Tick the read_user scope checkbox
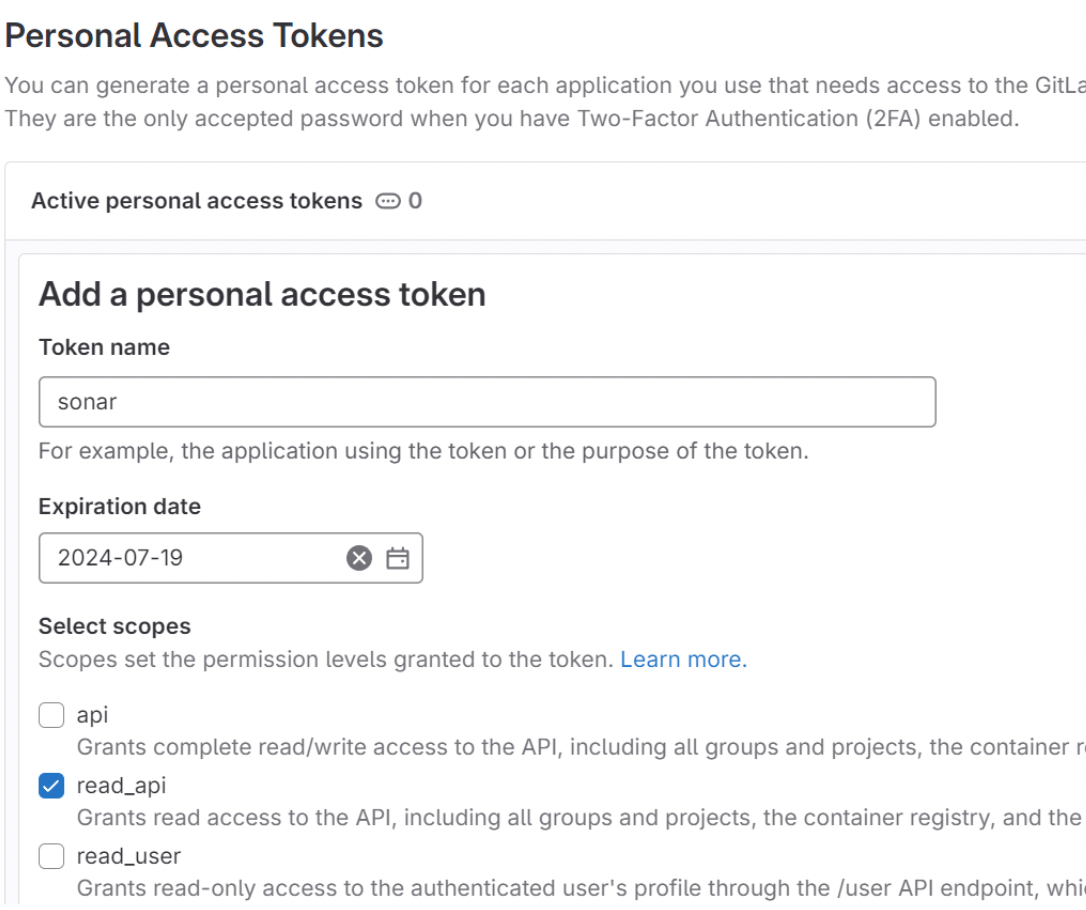Screen dimensions: 1086x910 [x=51, y=856]
